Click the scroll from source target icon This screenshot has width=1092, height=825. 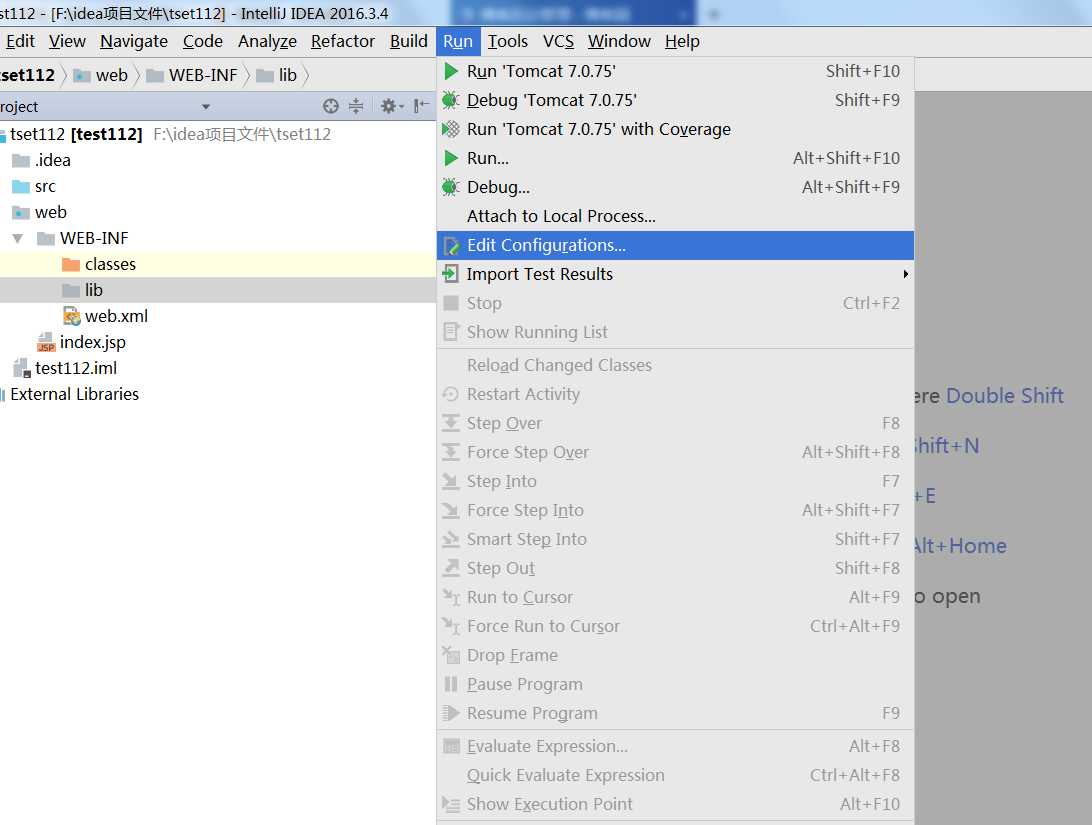tap(331, 106)
